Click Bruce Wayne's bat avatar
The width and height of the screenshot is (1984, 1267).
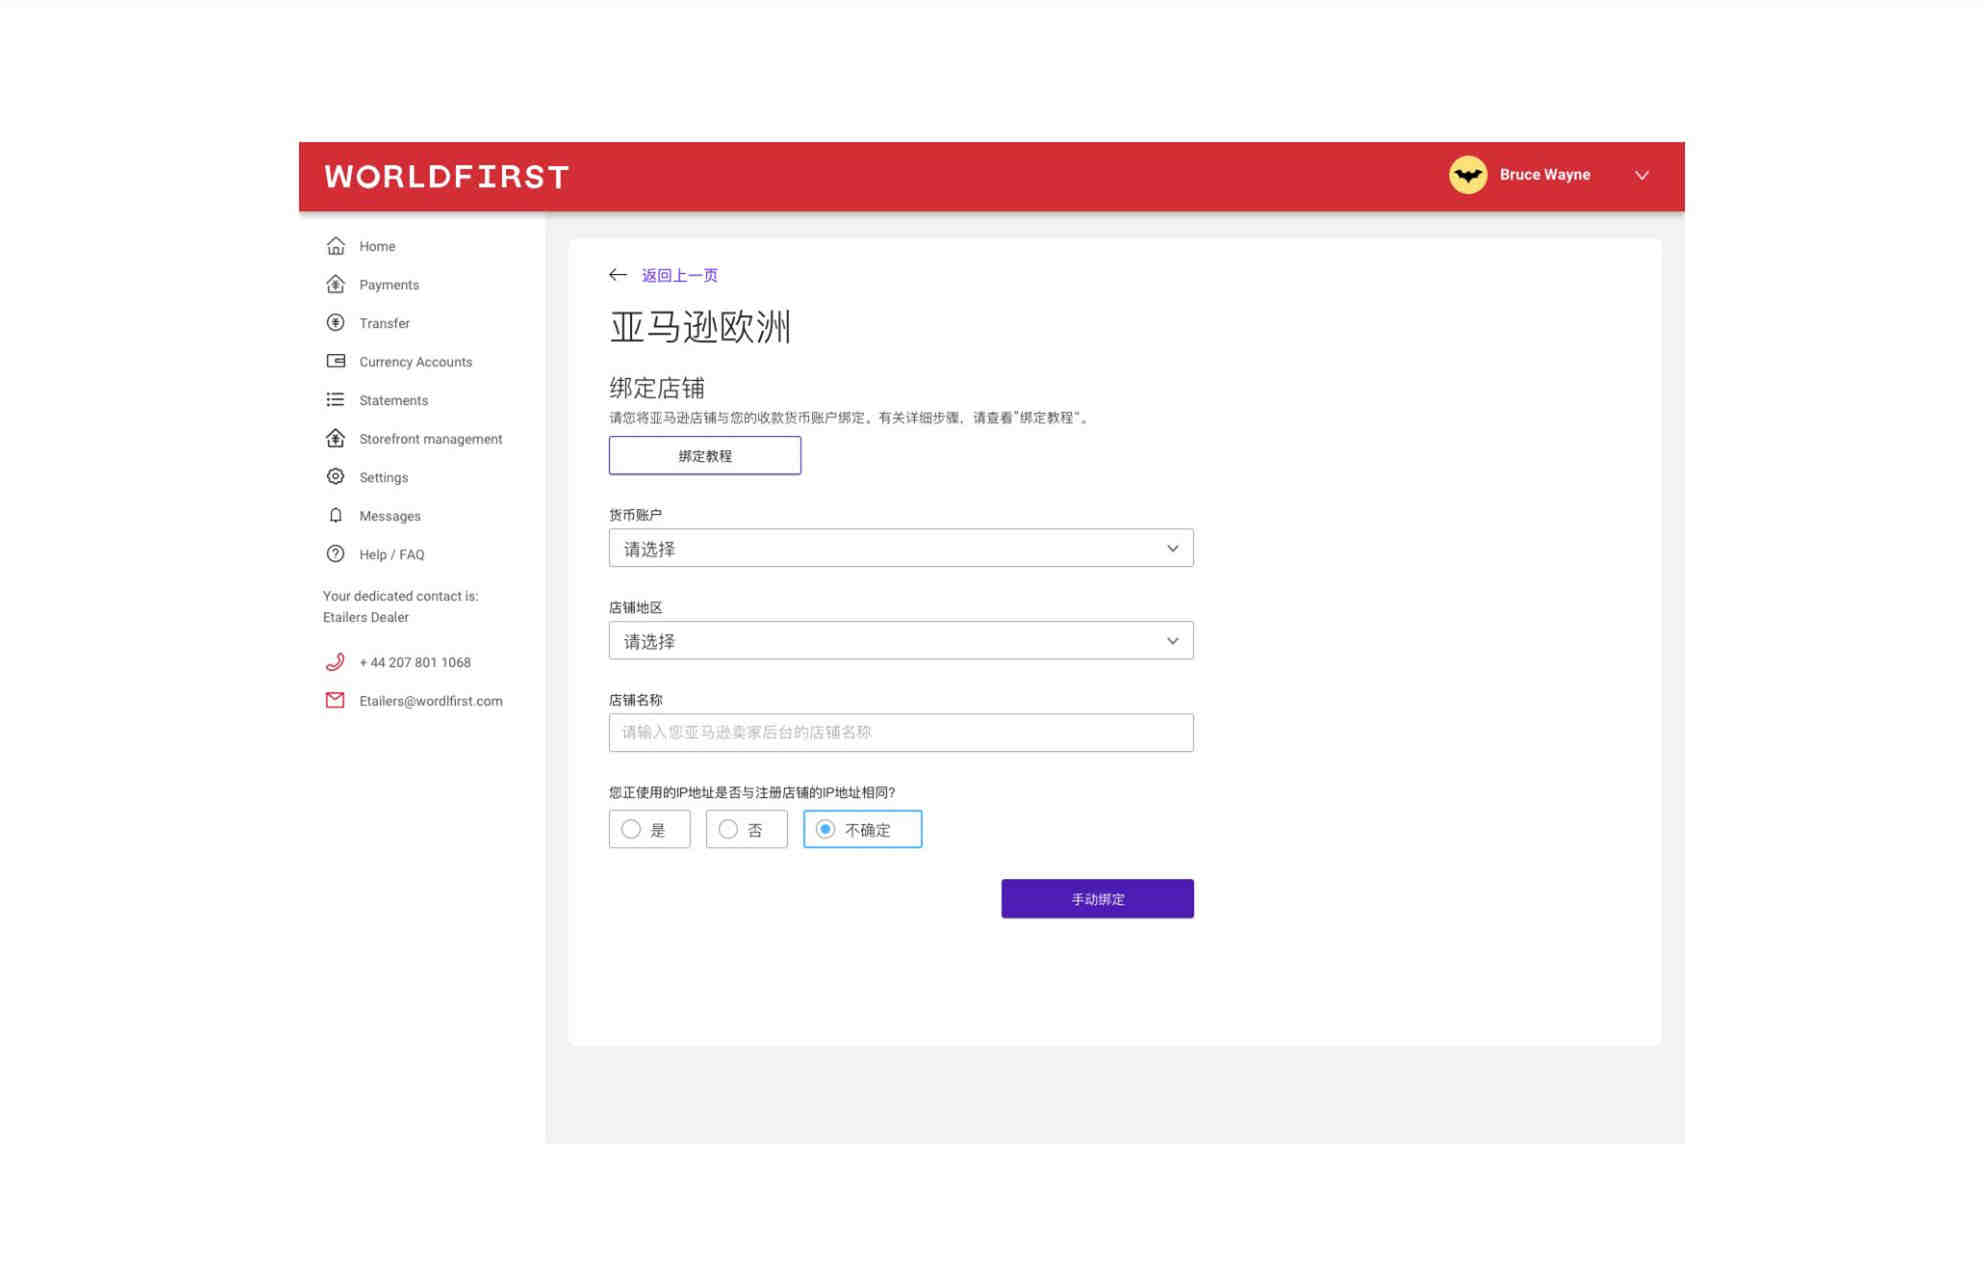[x=1467, y=175]
